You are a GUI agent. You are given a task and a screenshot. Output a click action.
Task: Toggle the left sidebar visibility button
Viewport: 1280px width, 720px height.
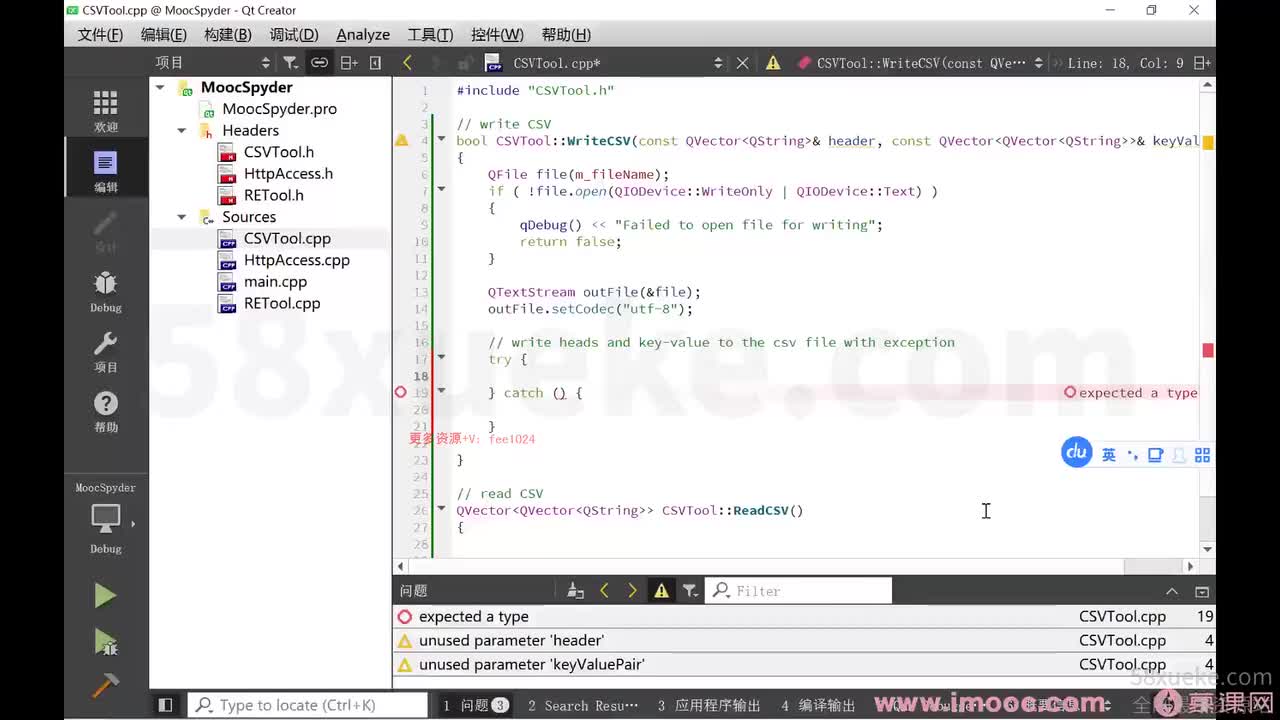166,705
